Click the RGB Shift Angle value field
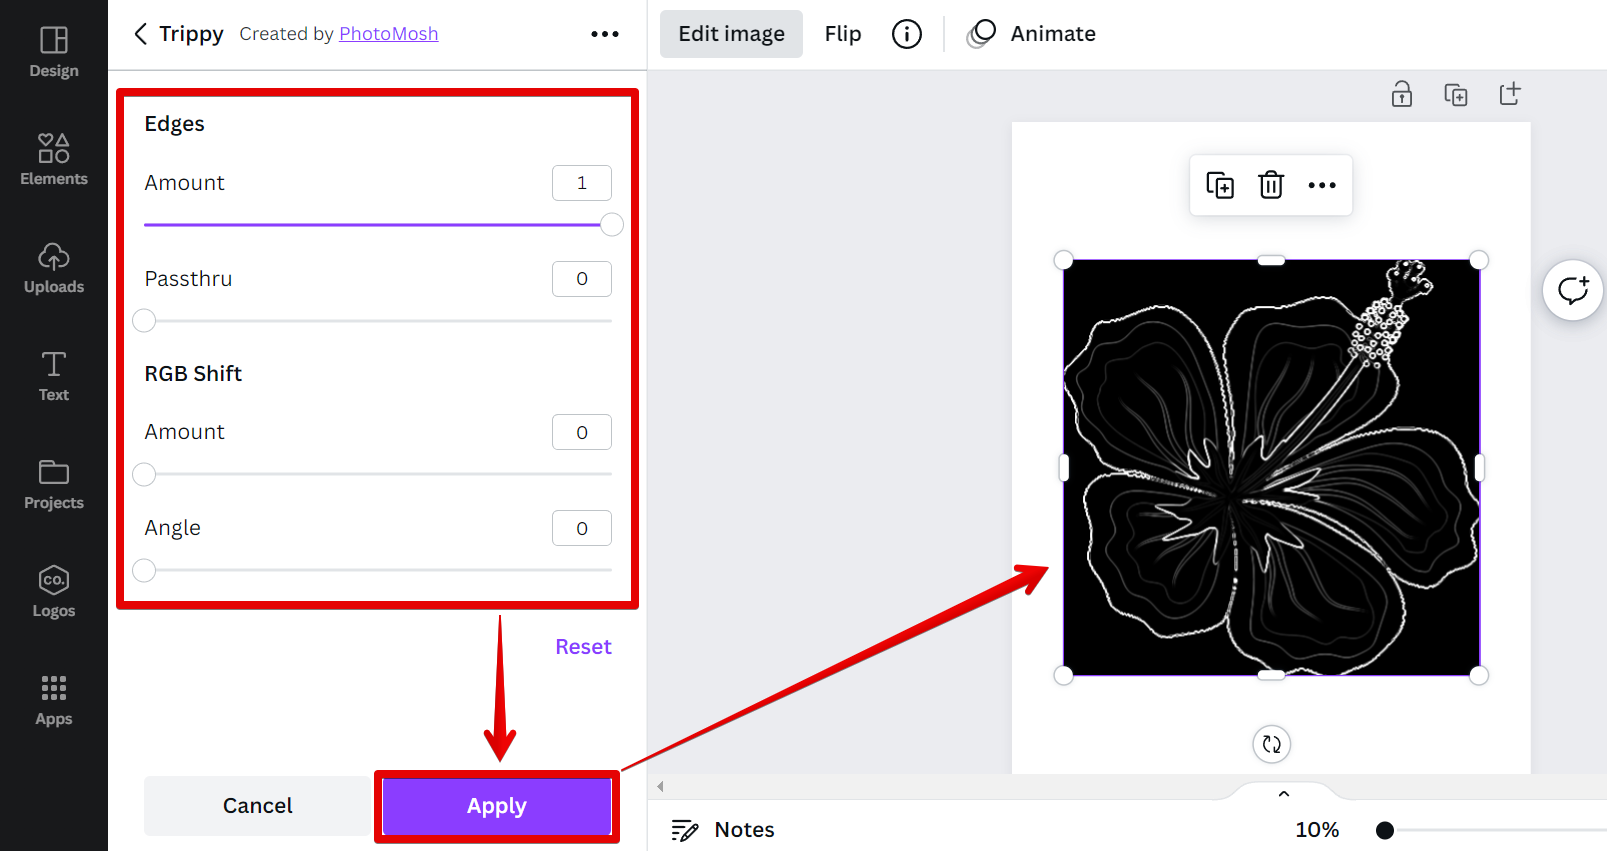This screenshot has height=851, width=1607. 582,528
